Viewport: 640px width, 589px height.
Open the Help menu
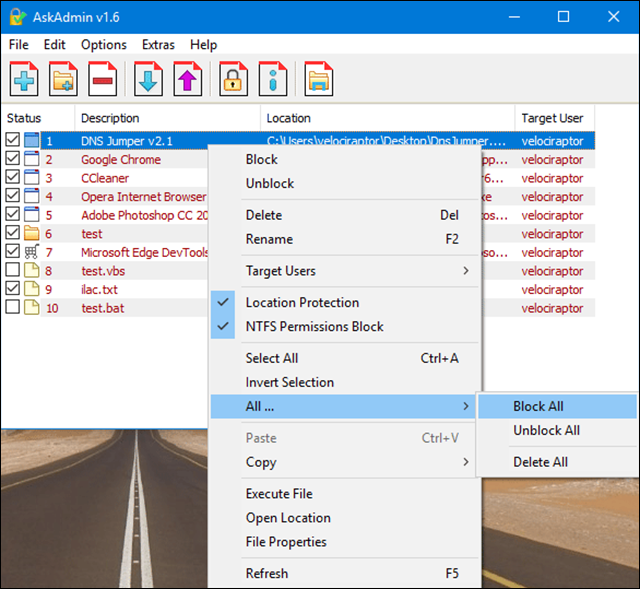(203, 44)
